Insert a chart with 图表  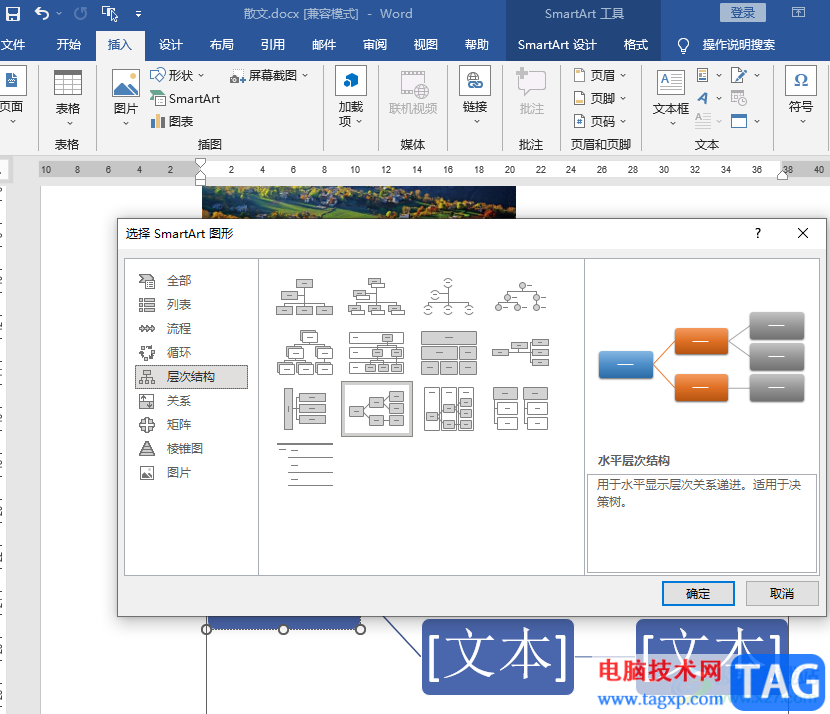click(x=172, y=122)
